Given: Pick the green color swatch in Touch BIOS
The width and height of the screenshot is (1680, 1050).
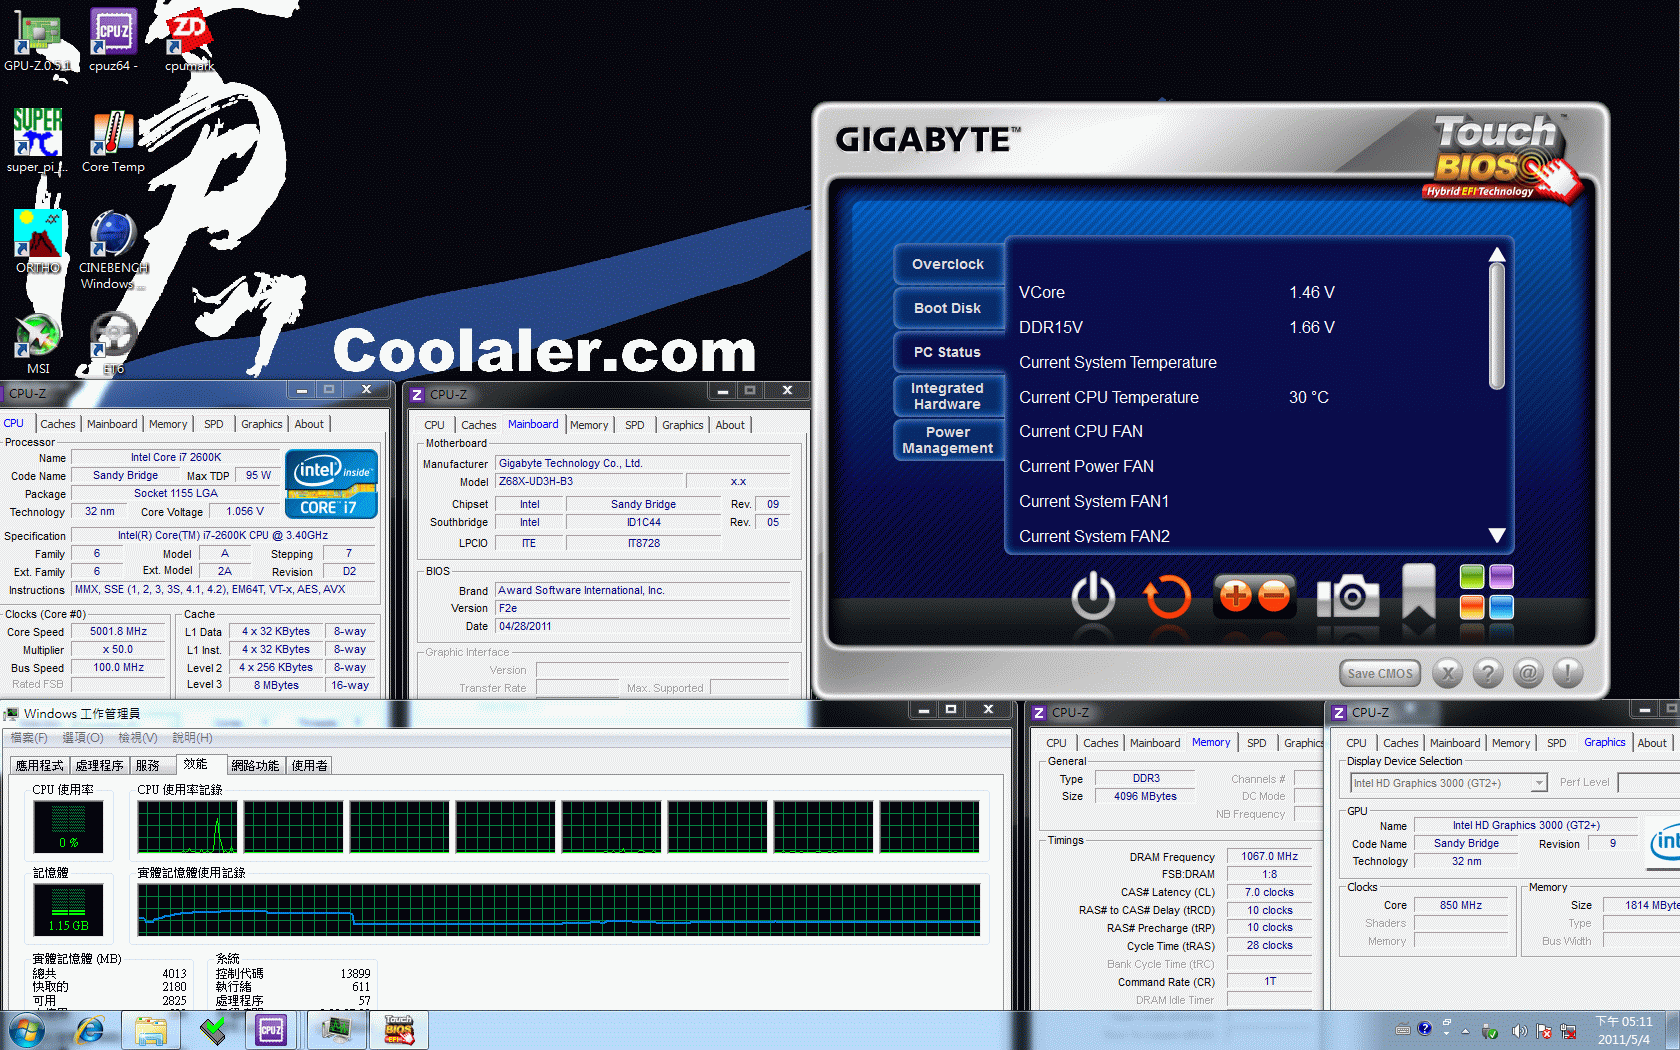Looking at the screenshot, I should (1472, 577).
